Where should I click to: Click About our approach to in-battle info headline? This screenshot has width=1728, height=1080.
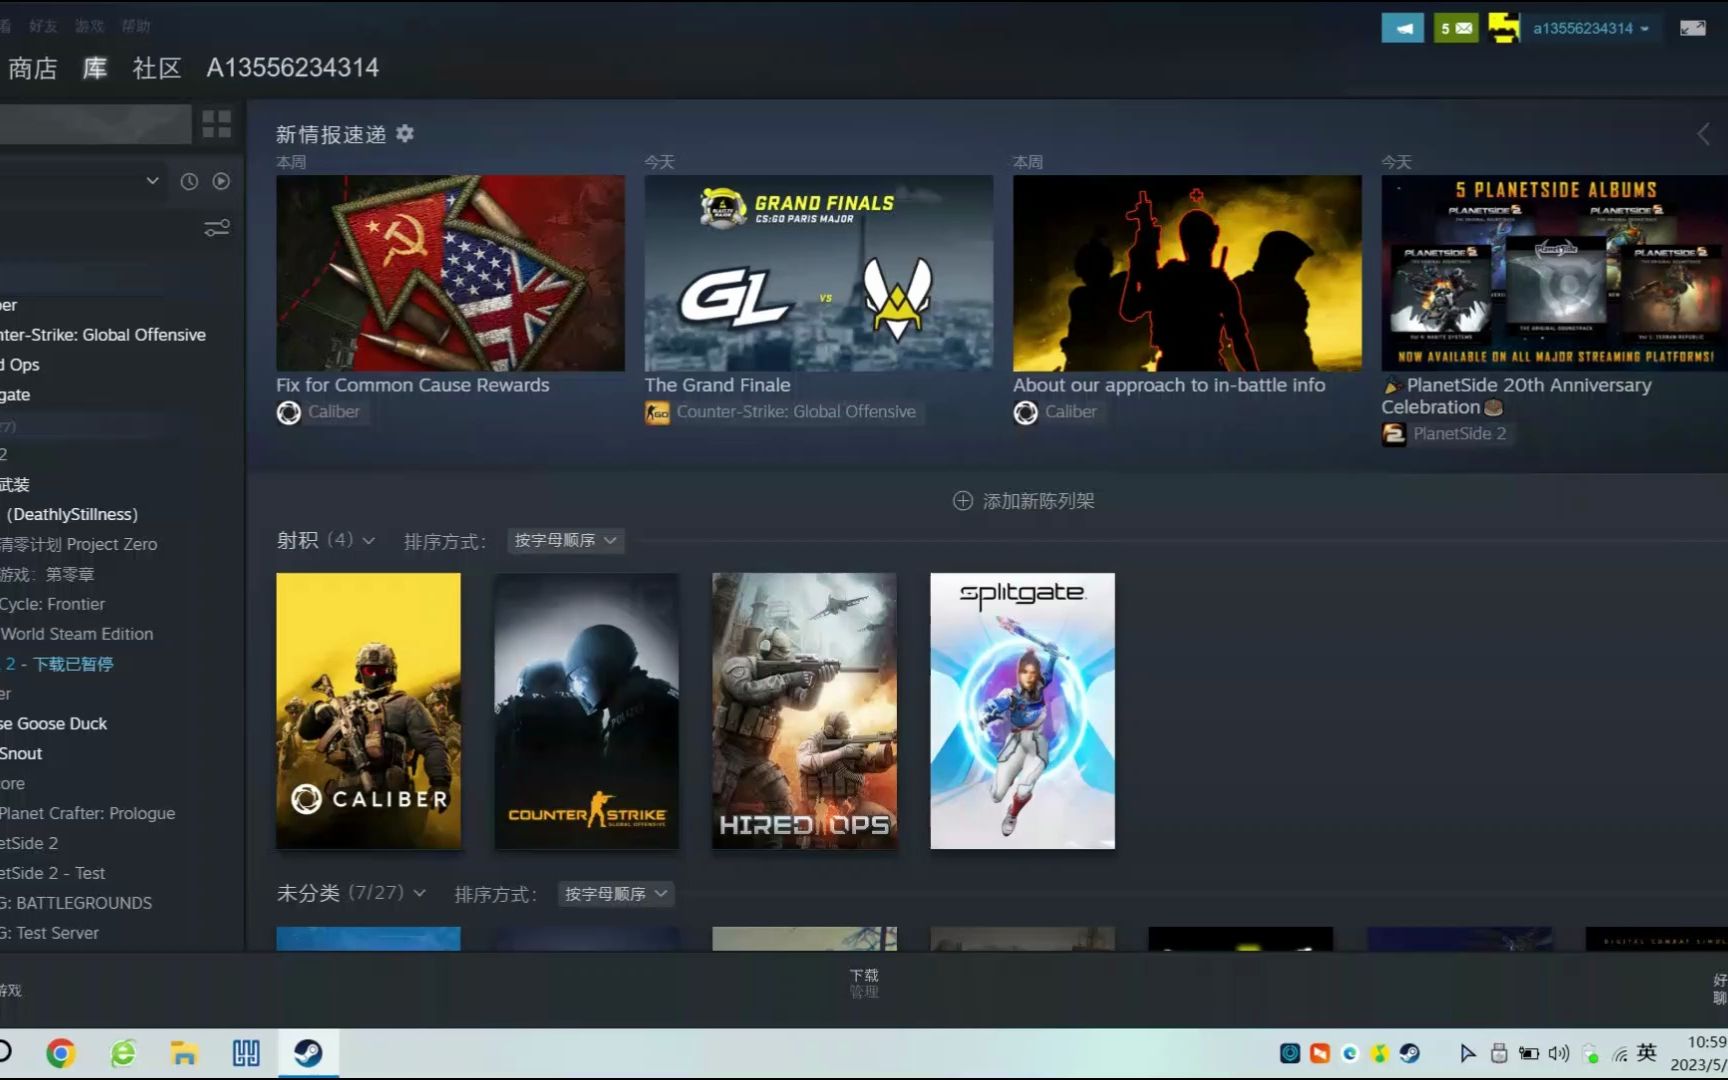[x=1169, y=385]
